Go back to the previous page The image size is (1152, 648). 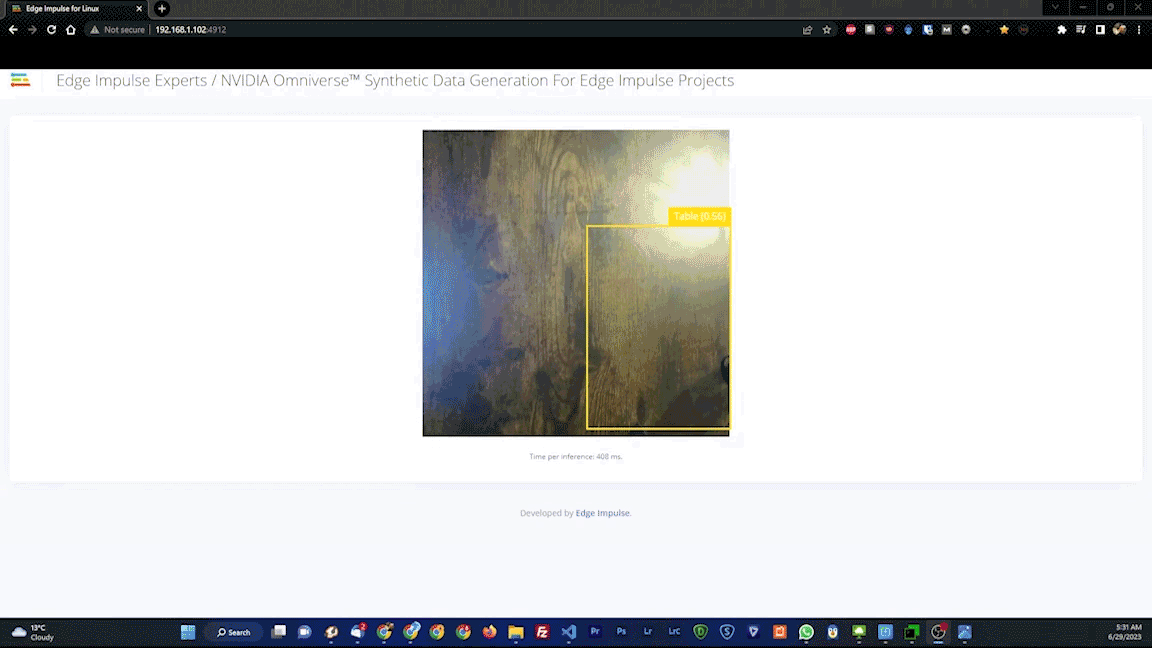13,30
